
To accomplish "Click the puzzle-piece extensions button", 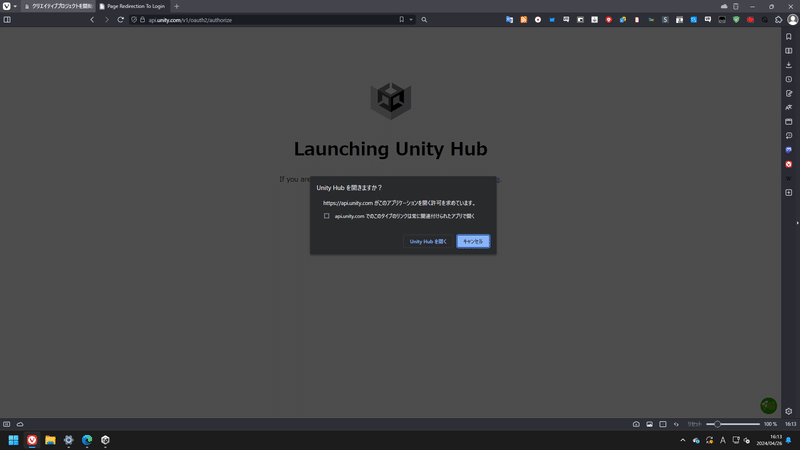I will pyautogui.click(x=779, y=20).
